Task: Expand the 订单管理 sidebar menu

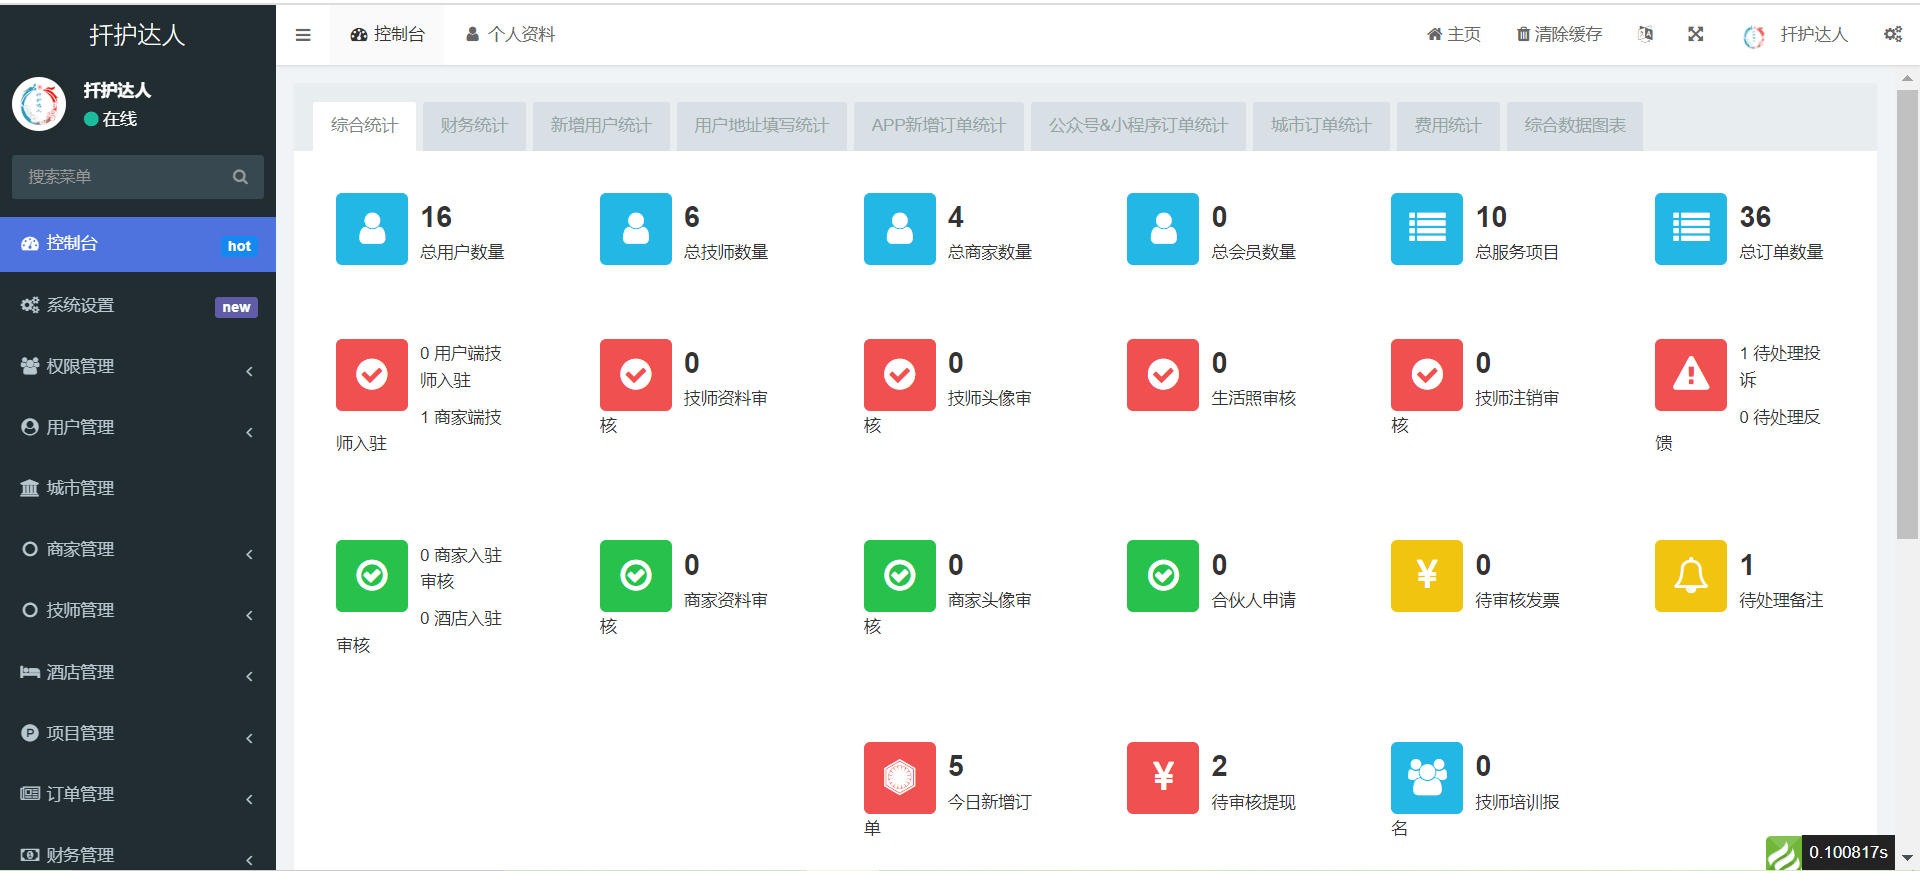Action: (x=138, y=795)
